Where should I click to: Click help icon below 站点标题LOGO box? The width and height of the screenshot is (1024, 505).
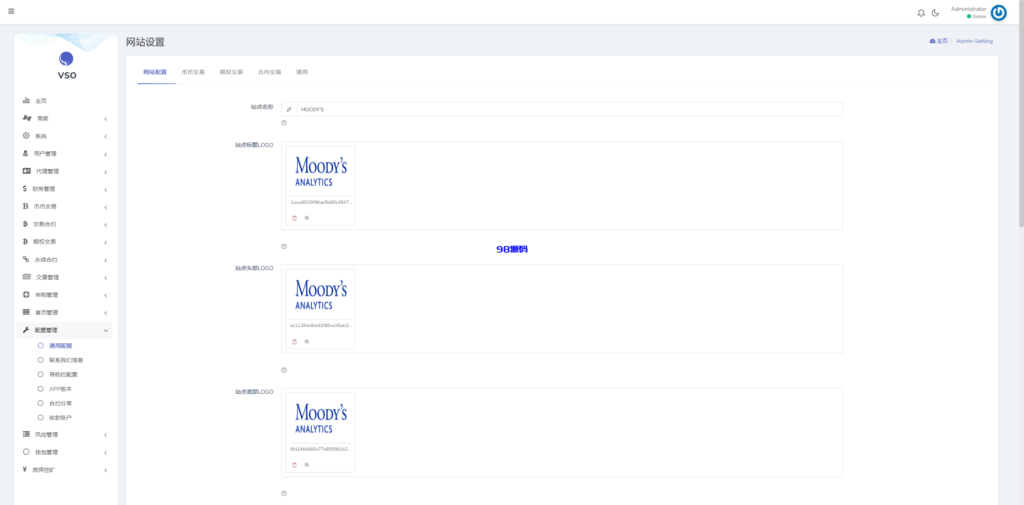click(284, 246)
